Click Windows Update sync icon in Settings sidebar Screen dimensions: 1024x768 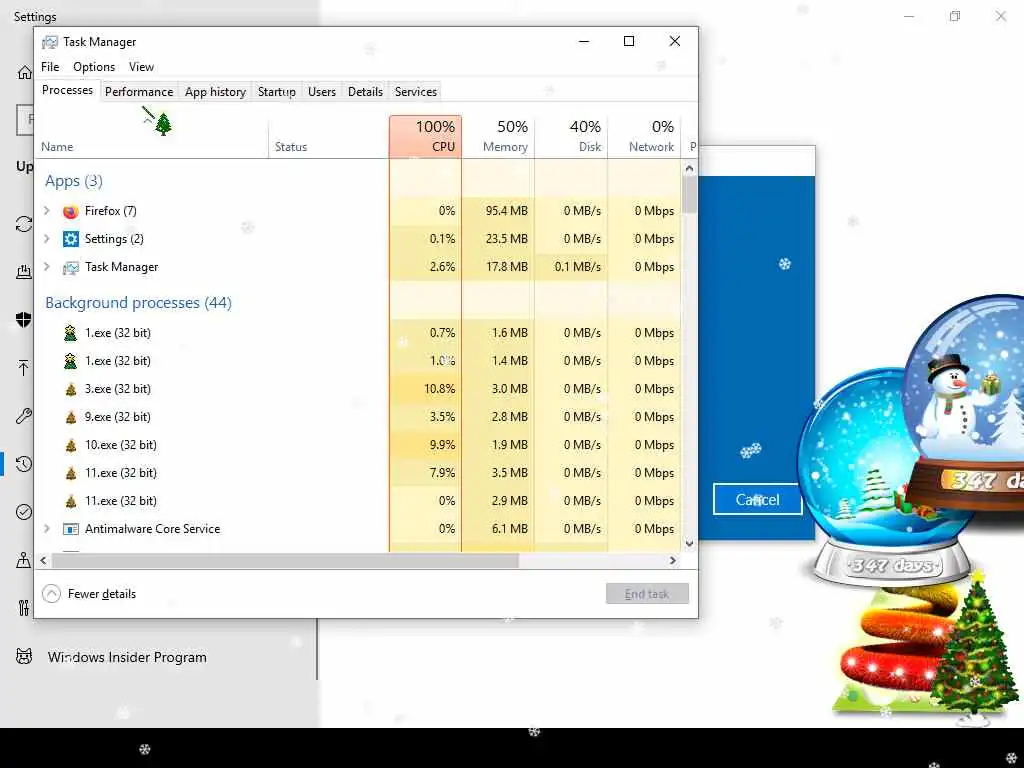[24, 224]
